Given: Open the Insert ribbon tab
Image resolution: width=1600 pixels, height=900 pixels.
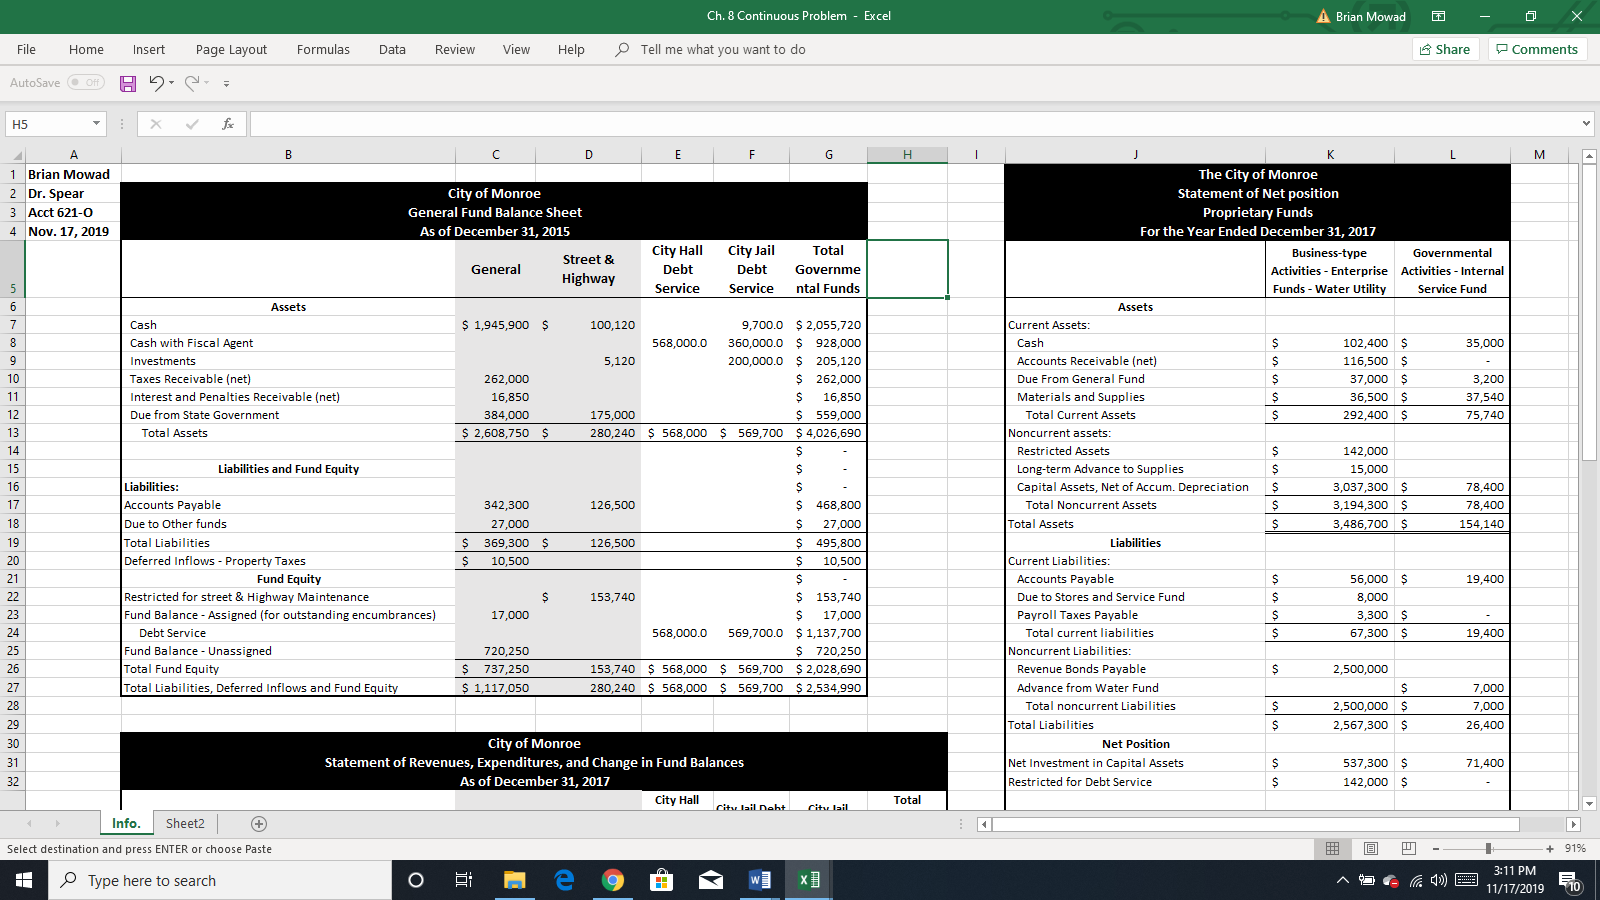Looking at the screenshot, I should click(149, 49).
